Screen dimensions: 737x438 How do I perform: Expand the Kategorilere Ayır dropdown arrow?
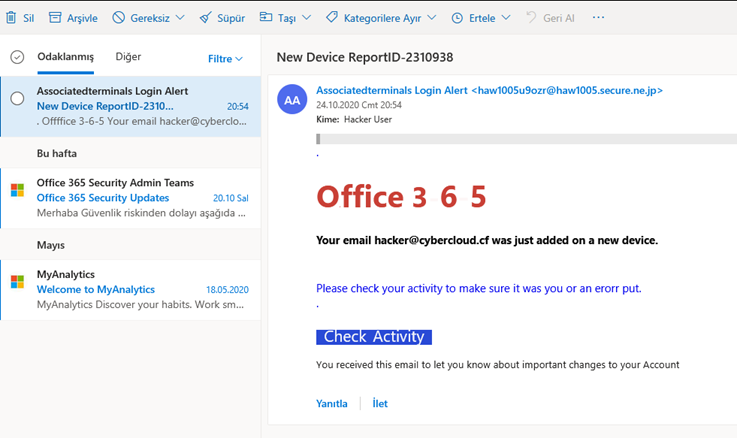[x=431, y=18]
